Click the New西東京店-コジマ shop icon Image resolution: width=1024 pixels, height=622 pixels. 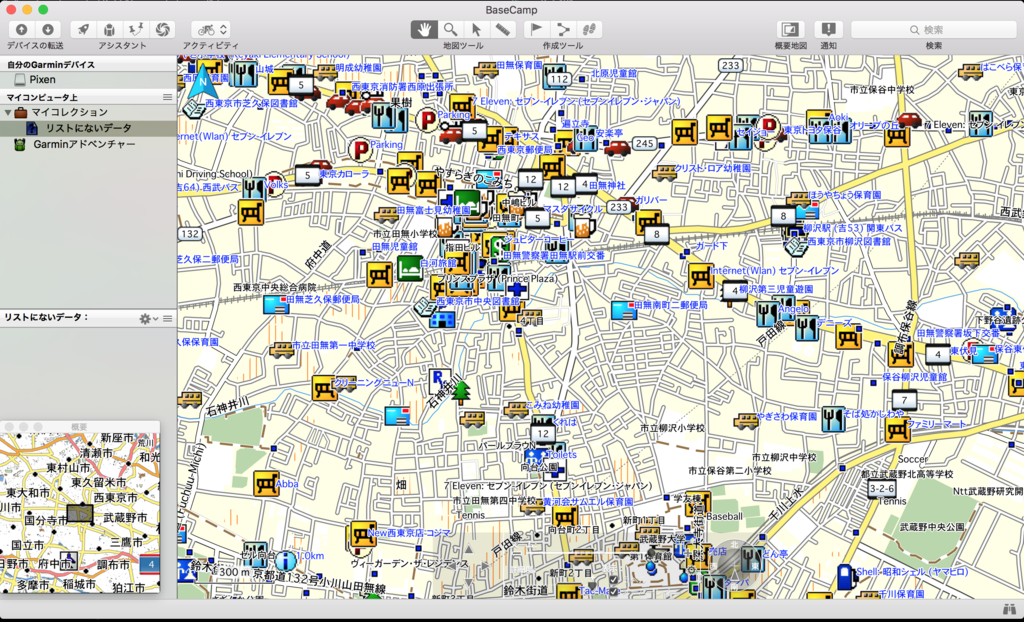[362, 534]
